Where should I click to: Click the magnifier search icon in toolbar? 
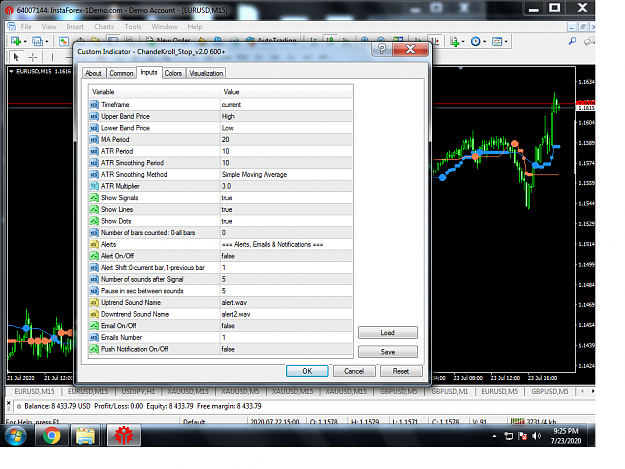point(572,41)
